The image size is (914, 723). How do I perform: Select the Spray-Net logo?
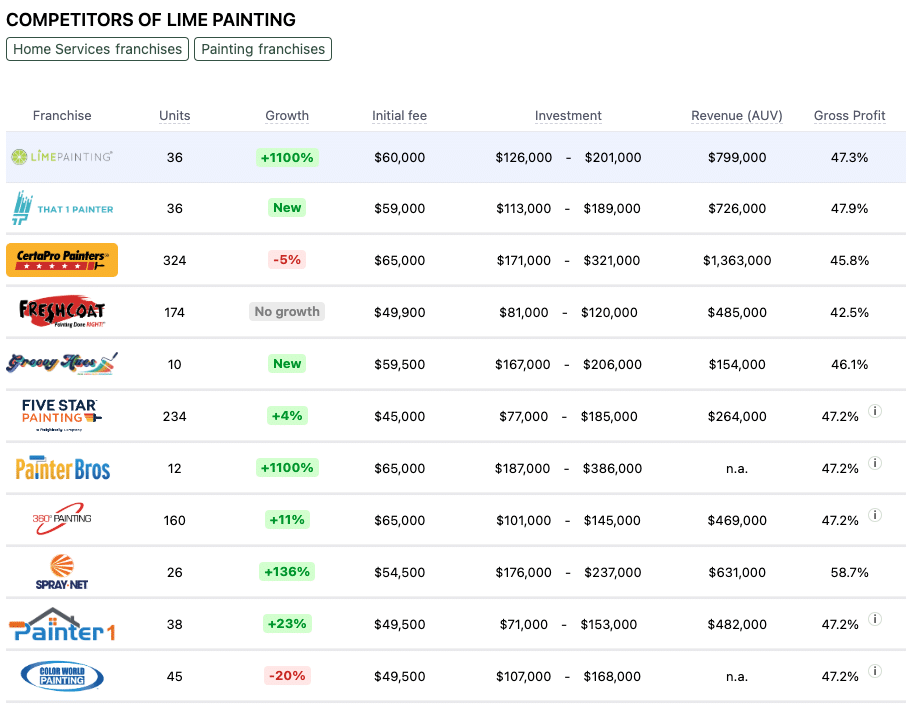62,571
